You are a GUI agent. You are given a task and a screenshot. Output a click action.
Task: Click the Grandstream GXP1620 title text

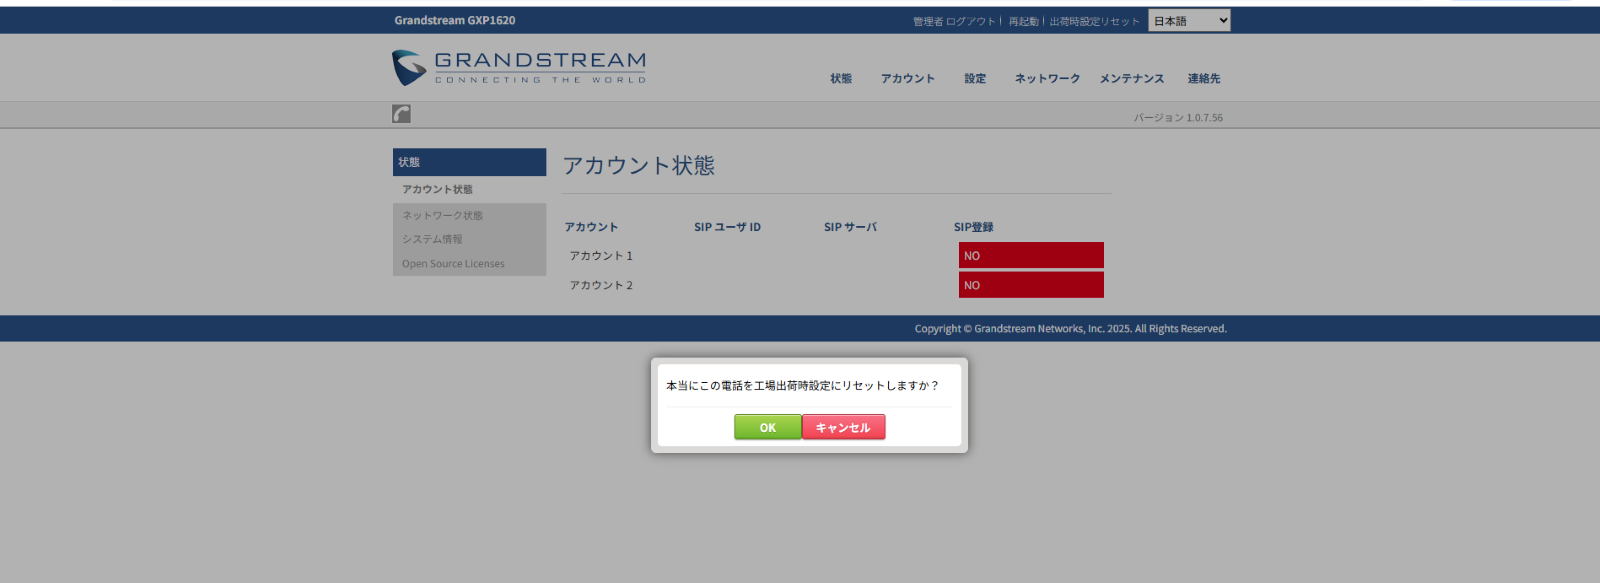(455, 20)
